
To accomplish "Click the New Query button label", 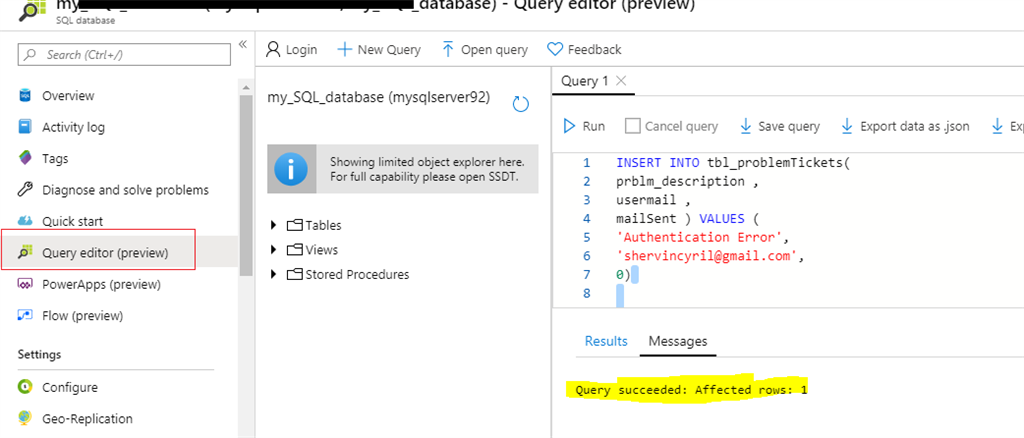I will (389, 50).
